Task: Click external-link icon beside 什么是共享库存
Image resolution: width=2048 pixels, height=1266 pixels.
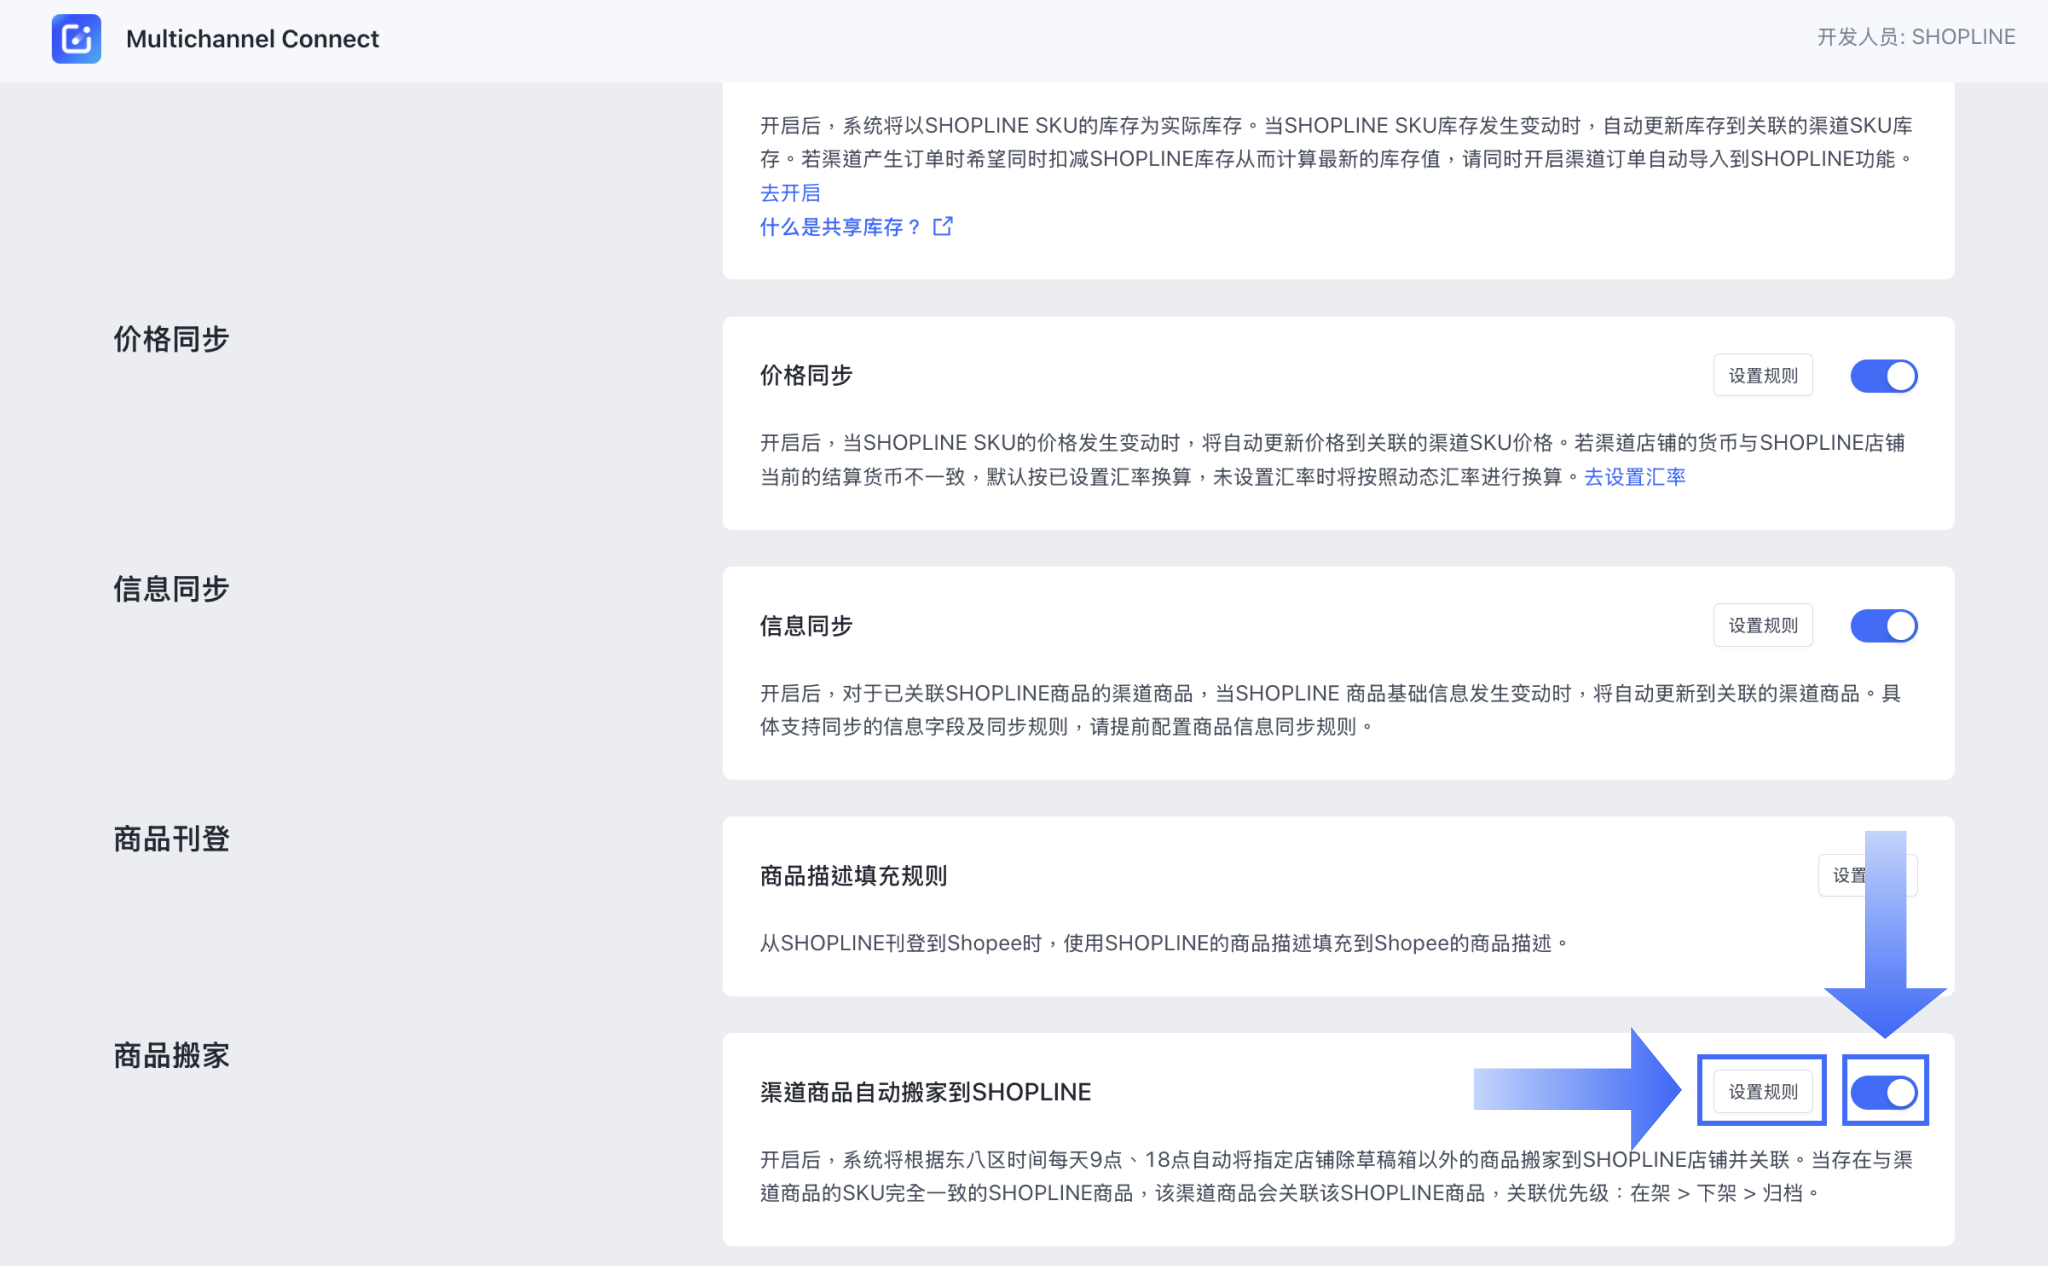Action: [x=942, y=227]
